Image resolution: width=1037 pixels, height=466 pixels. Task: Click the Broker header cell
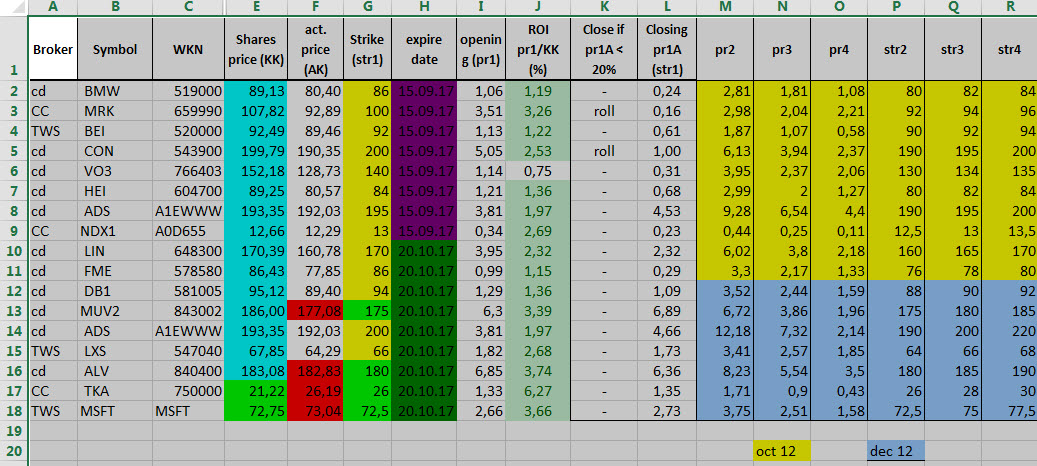click(53, 49)
